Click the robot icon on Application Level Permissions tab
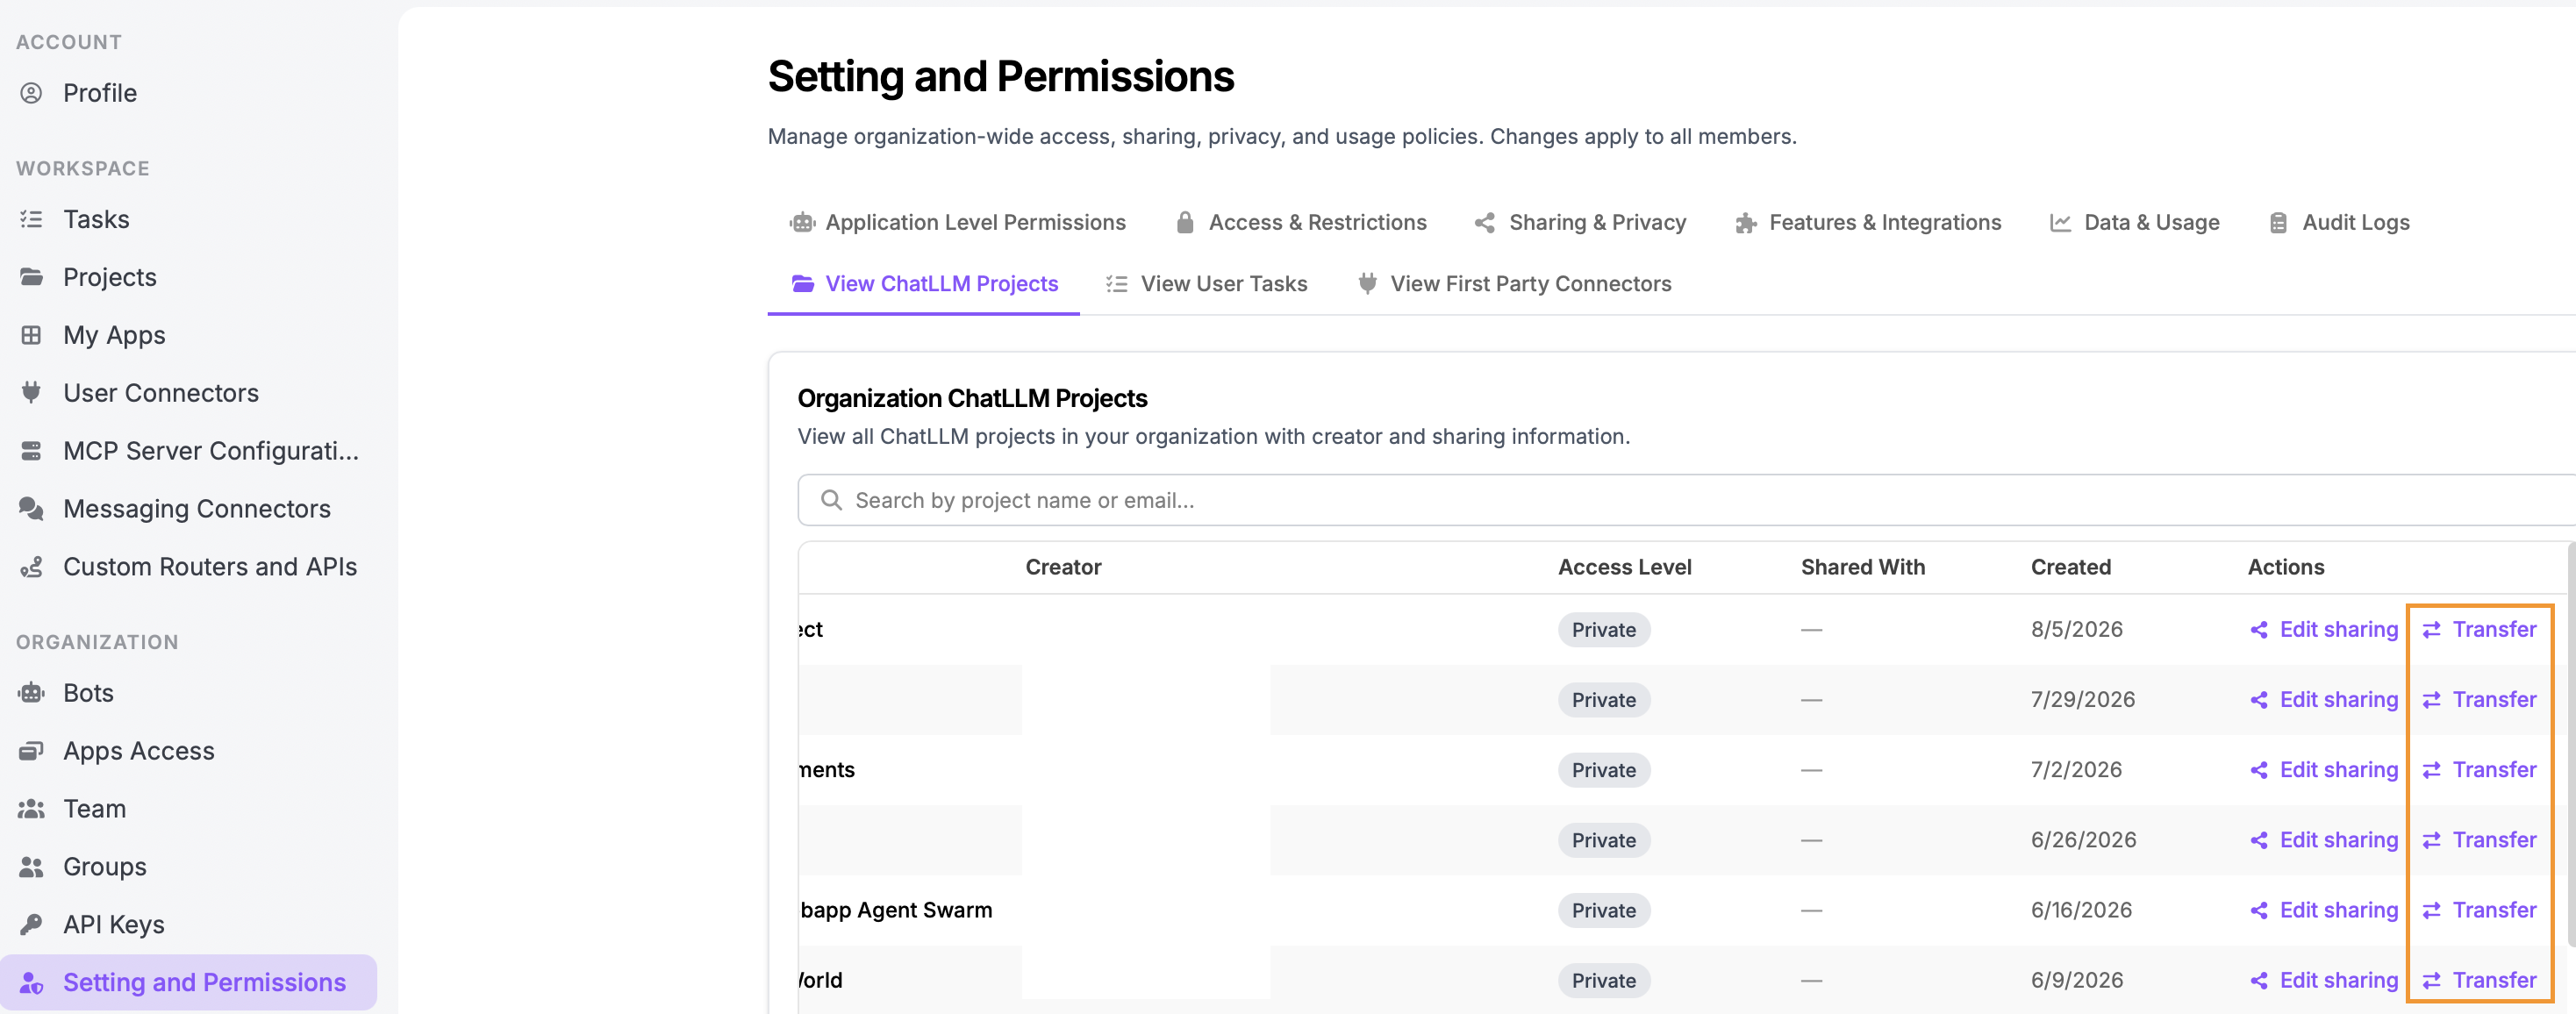 coord(802,222)
